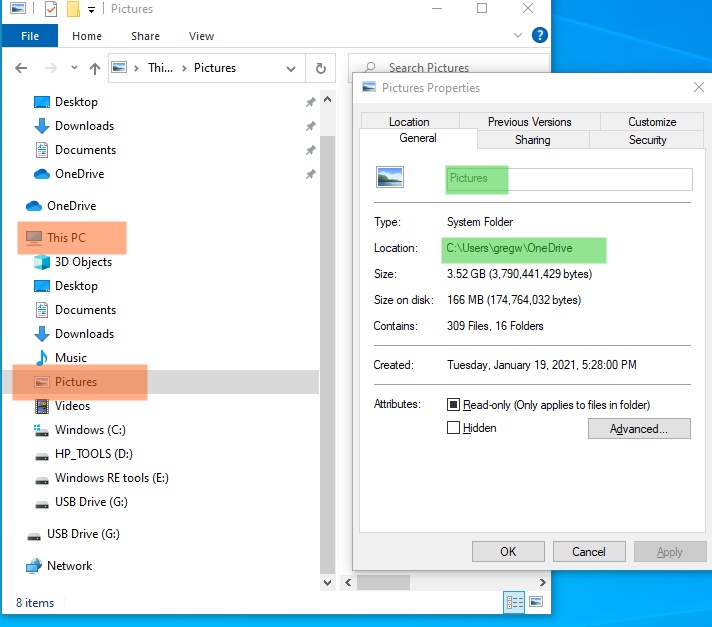Select pinned Desktop in Quick access
The width and height of the screenshot is (712, 627).
(76, 102)
